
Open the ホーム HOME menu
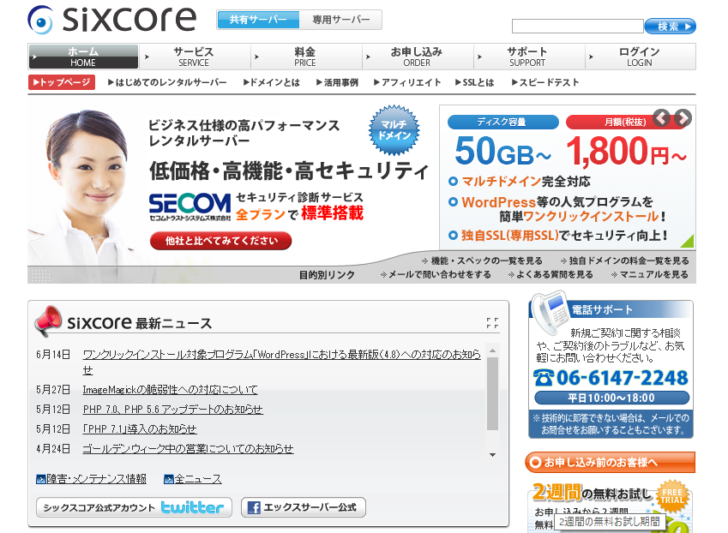[x=83, y=57]
